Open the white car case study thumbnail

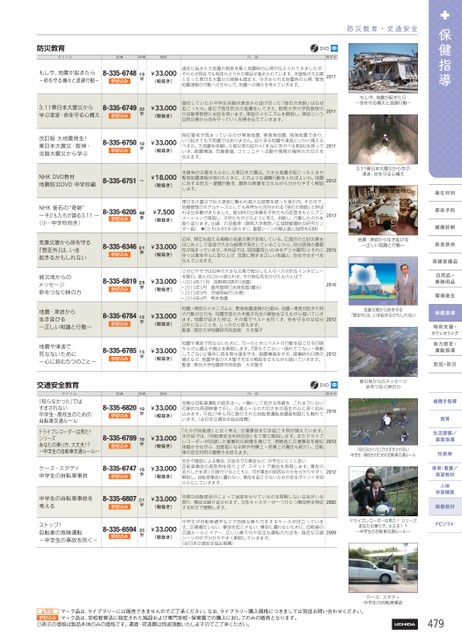point(383,568)
